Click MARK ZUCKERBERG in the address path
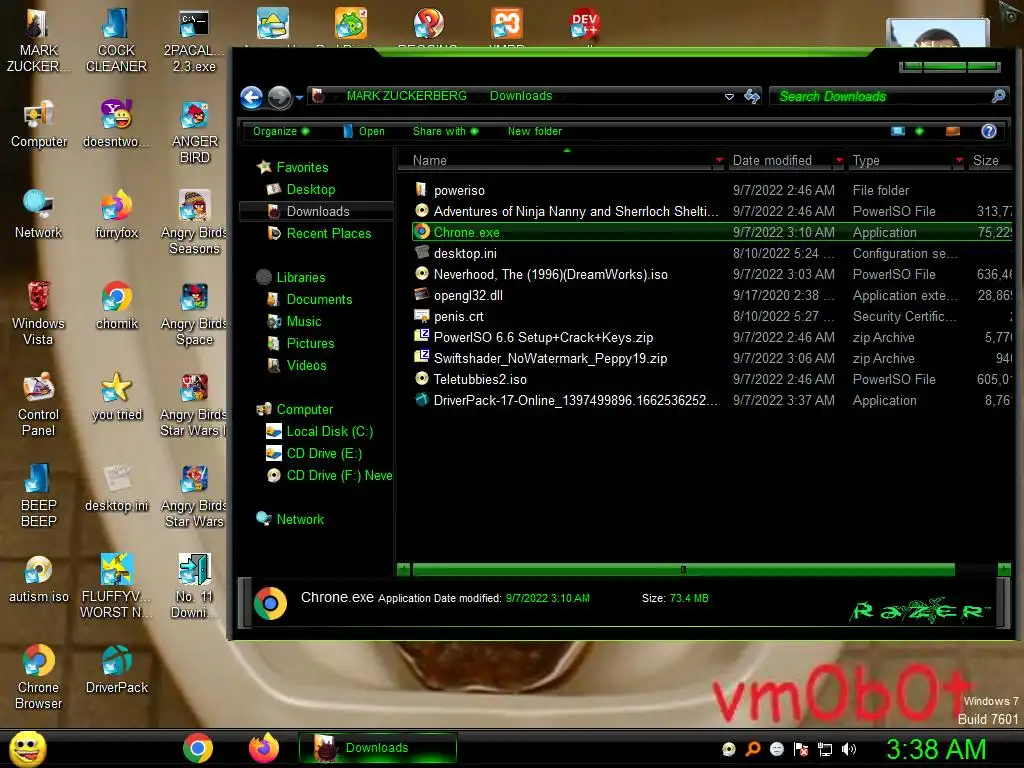 tap(406, 96)
